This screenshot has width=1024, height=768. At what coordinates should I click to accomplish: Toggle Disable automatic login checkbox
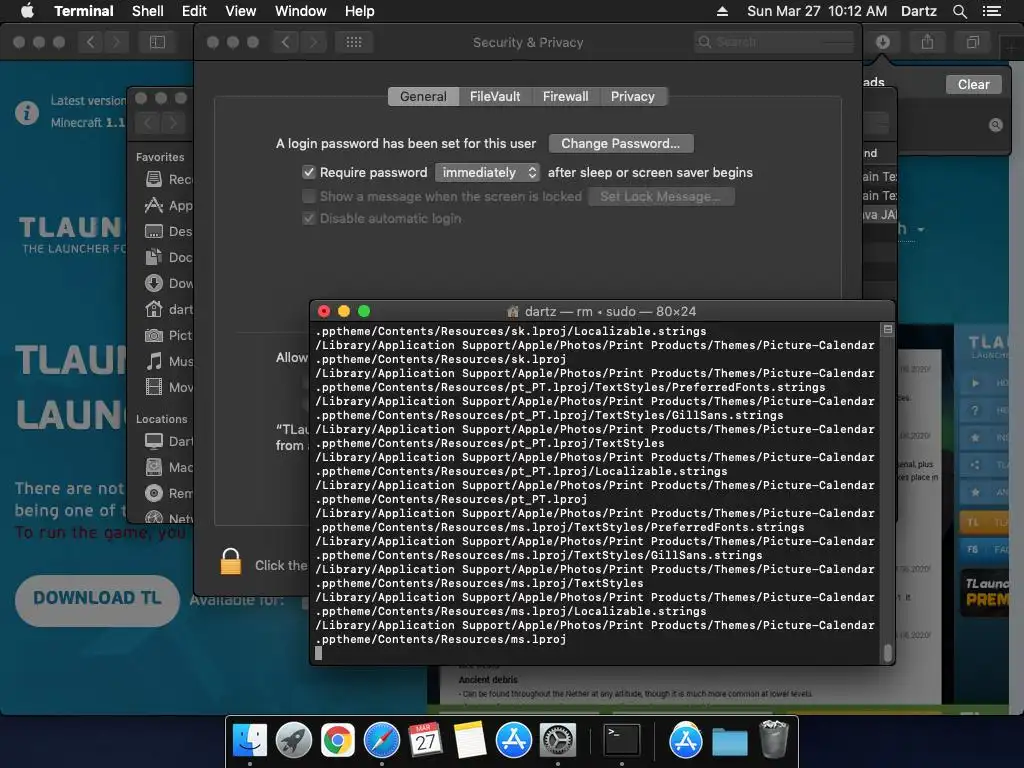309,218
